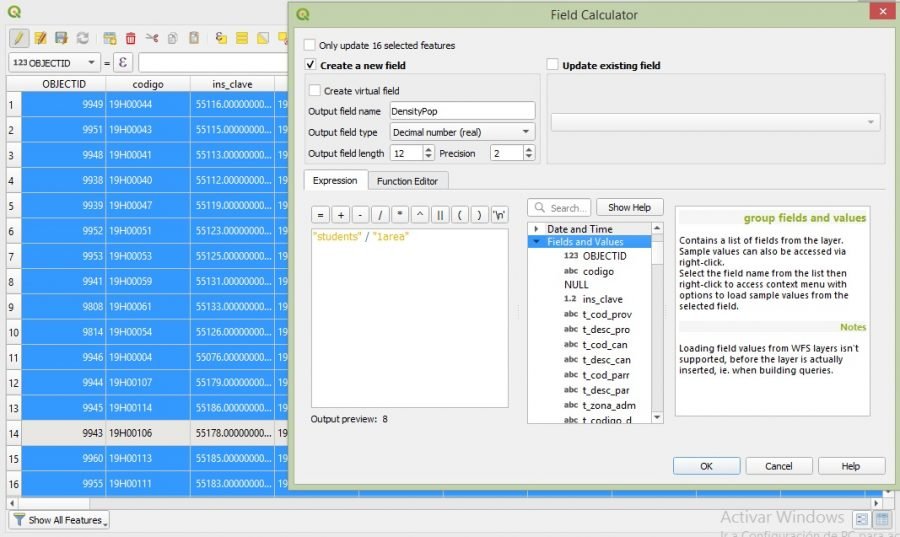
Task: Open the OBJECTID field selector dropdown
Action: coord(55,63)
